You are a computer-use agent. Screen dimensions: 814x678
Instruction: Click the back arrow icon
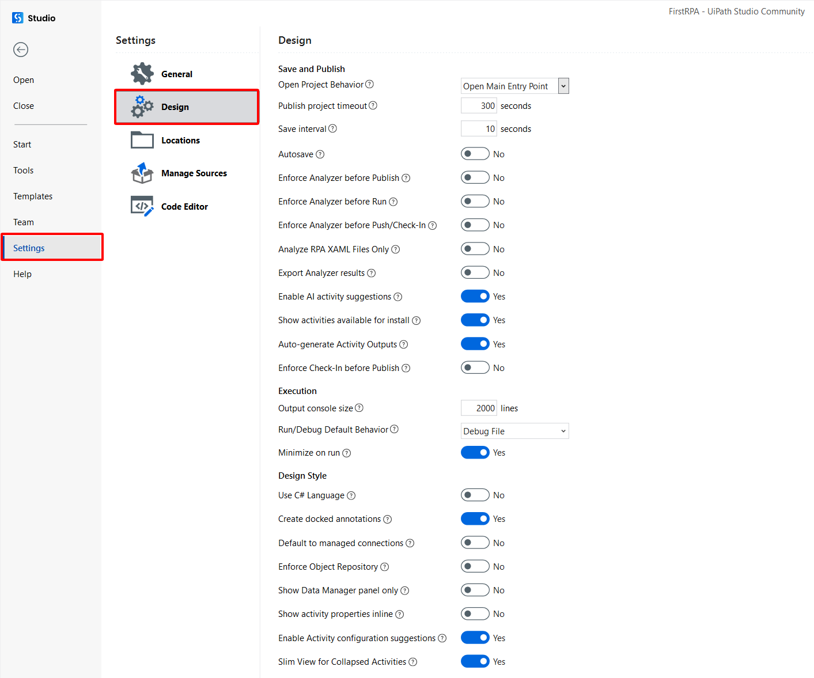pos(21,50)
